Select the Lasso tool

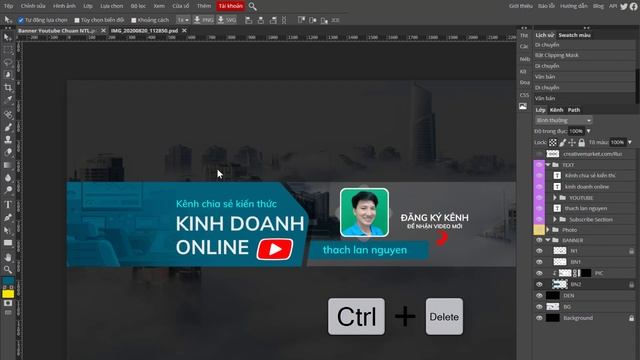coord(8,62)
